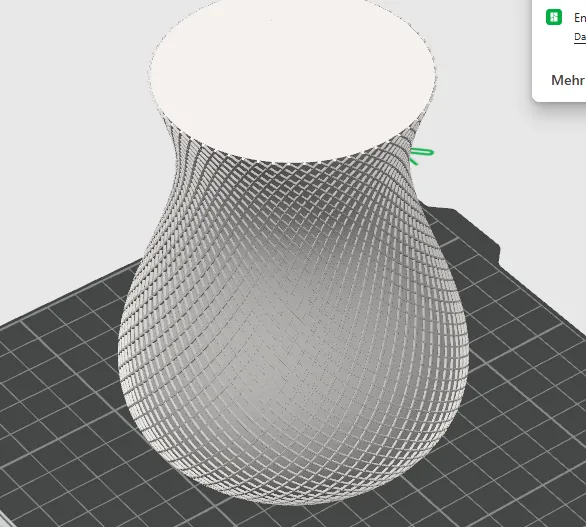Click the 'Mehr' text in the notification popup
The width and height of the screenshot is (586, 527).
click(x=568, y=80)
